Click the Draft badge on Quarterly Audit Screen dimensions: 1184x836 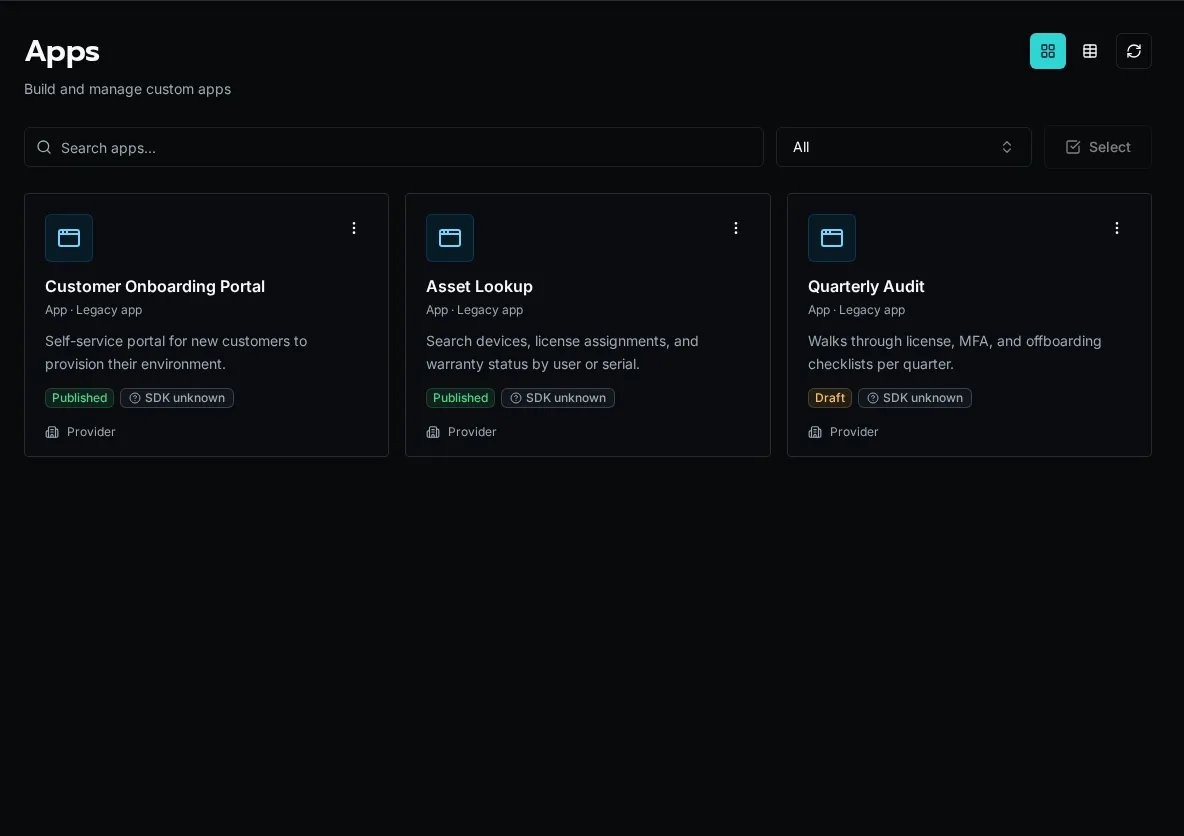tap(830, 398)
